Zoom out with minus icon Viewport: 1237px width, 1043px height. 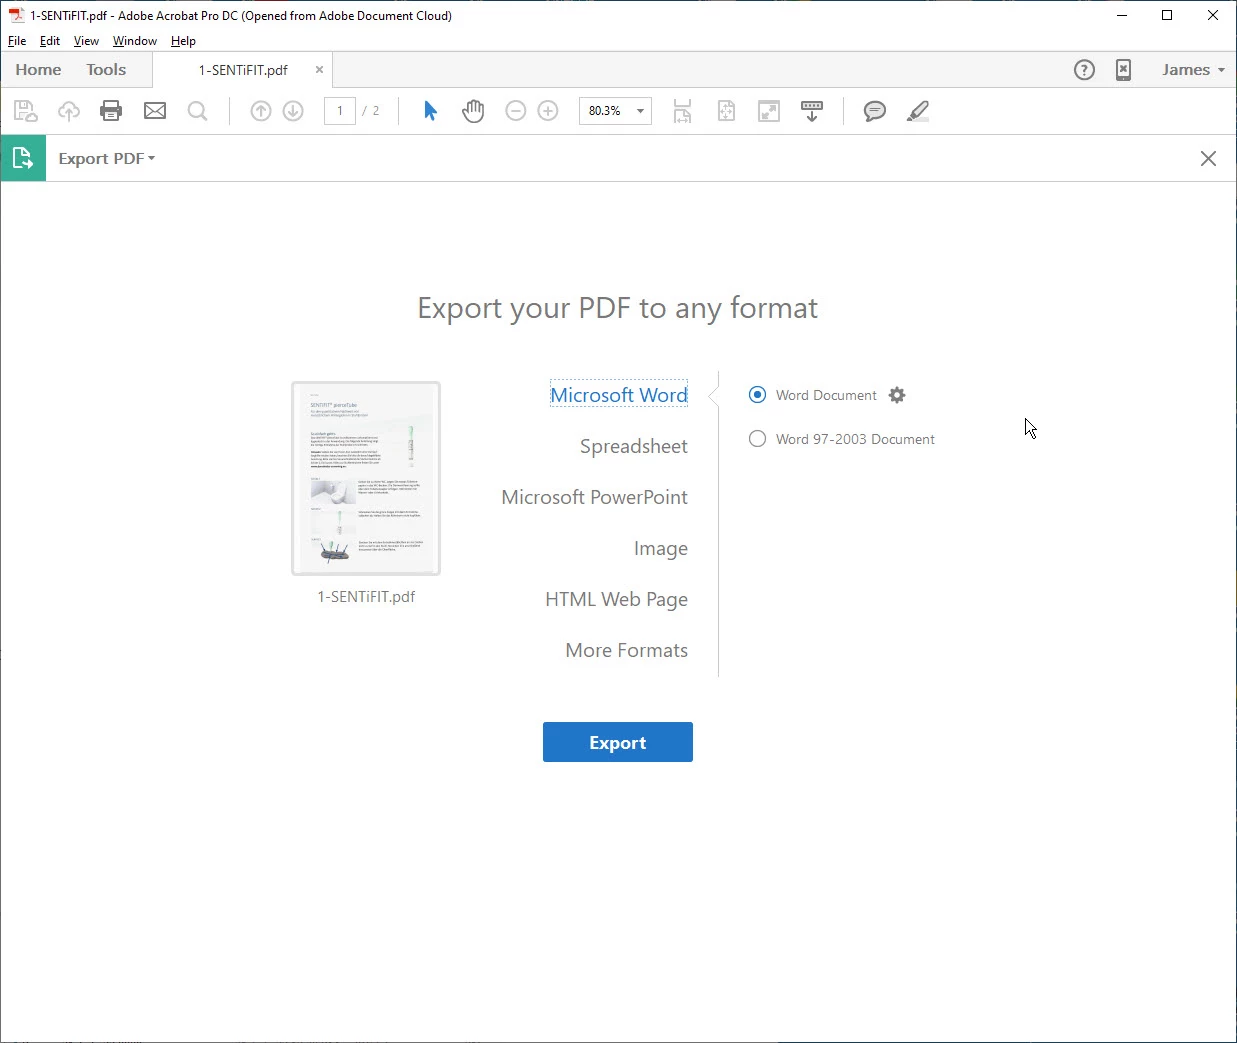pyautogui.click(x=516, y=111)
